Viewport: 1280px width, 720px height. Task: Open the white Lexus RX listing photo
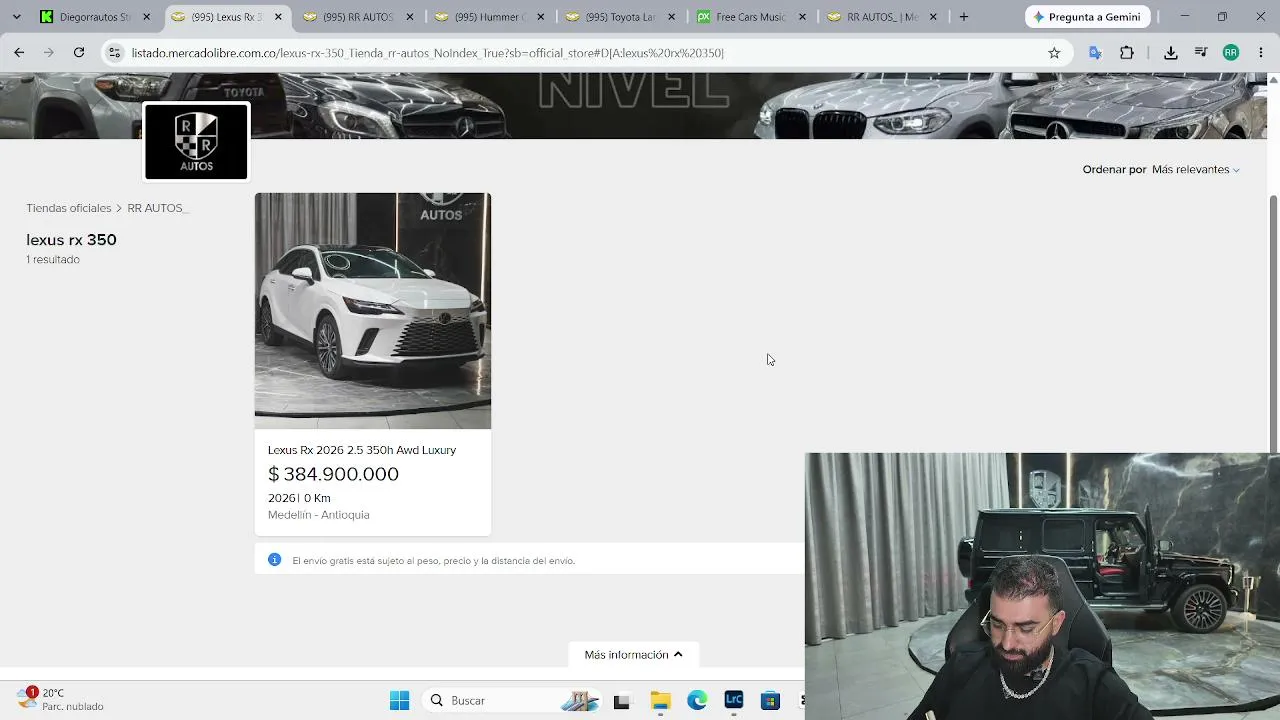point(373,311)
